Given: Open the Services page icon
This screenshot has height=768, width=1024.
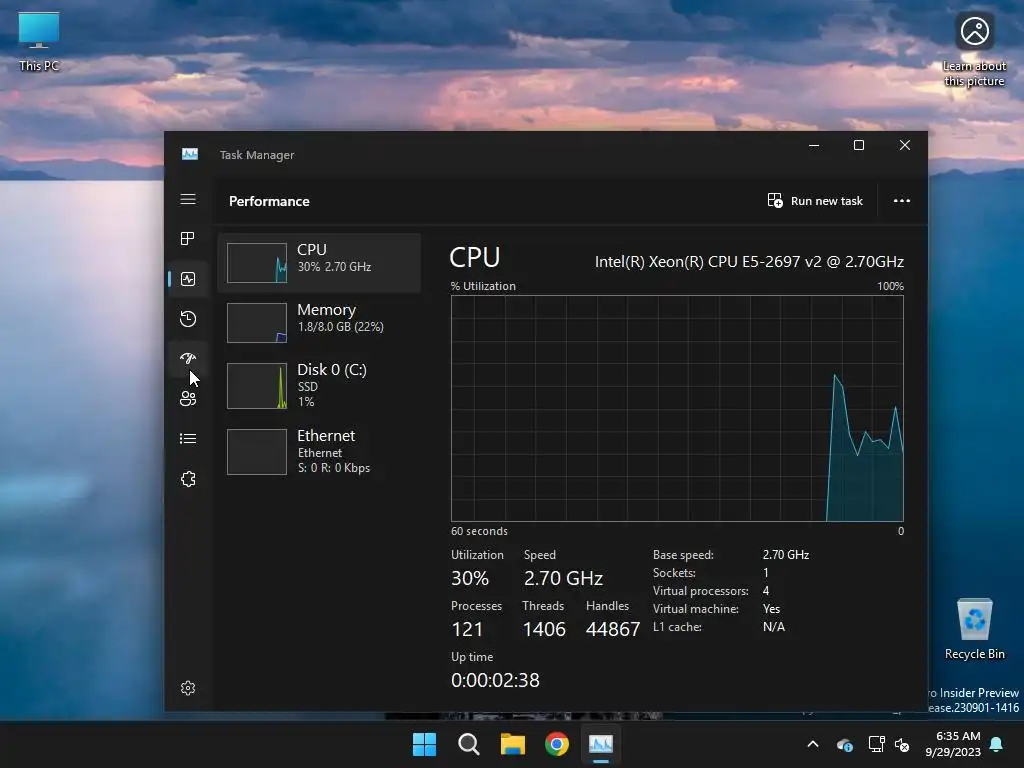Looking at the screenshot, I should coord(188,479).
